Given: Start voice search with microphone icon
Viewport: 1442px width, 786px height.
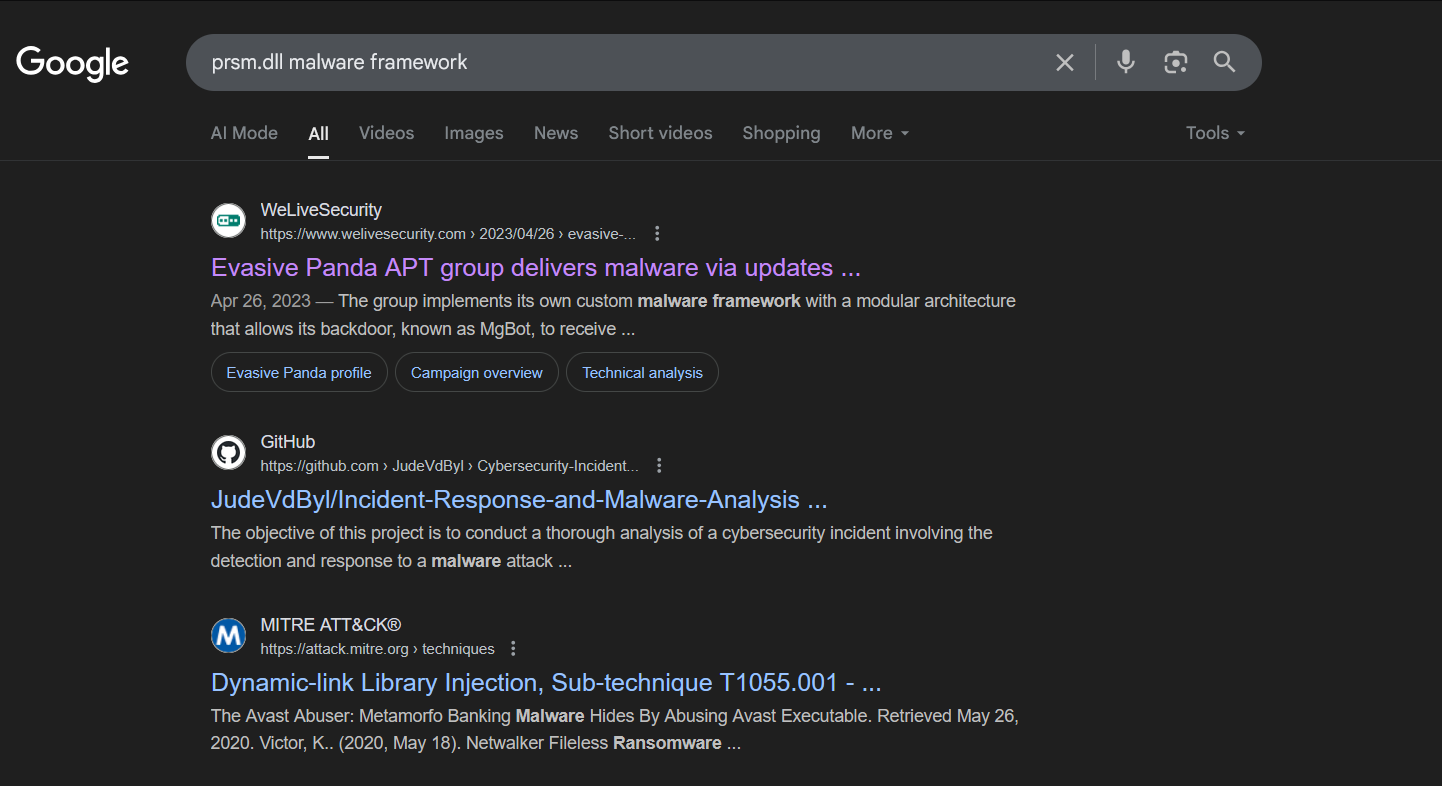Looking at the screenshot, I should 1126,62.
